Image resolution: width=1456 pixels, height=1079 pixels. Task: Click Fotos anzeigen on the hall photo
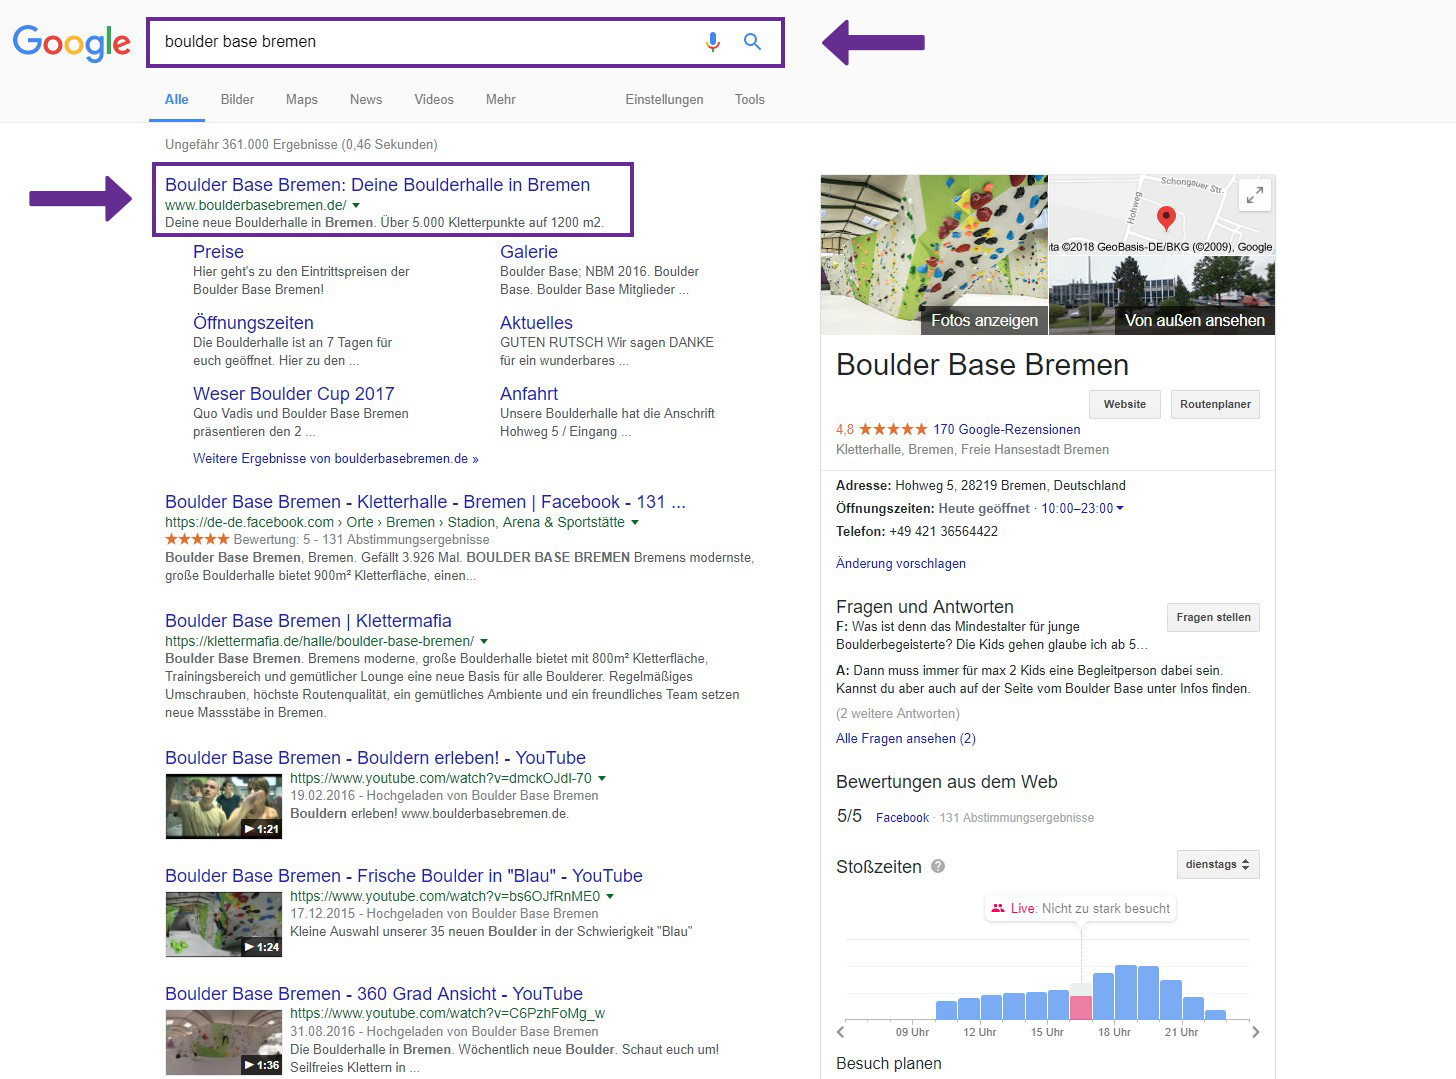[x=984, y=320]
